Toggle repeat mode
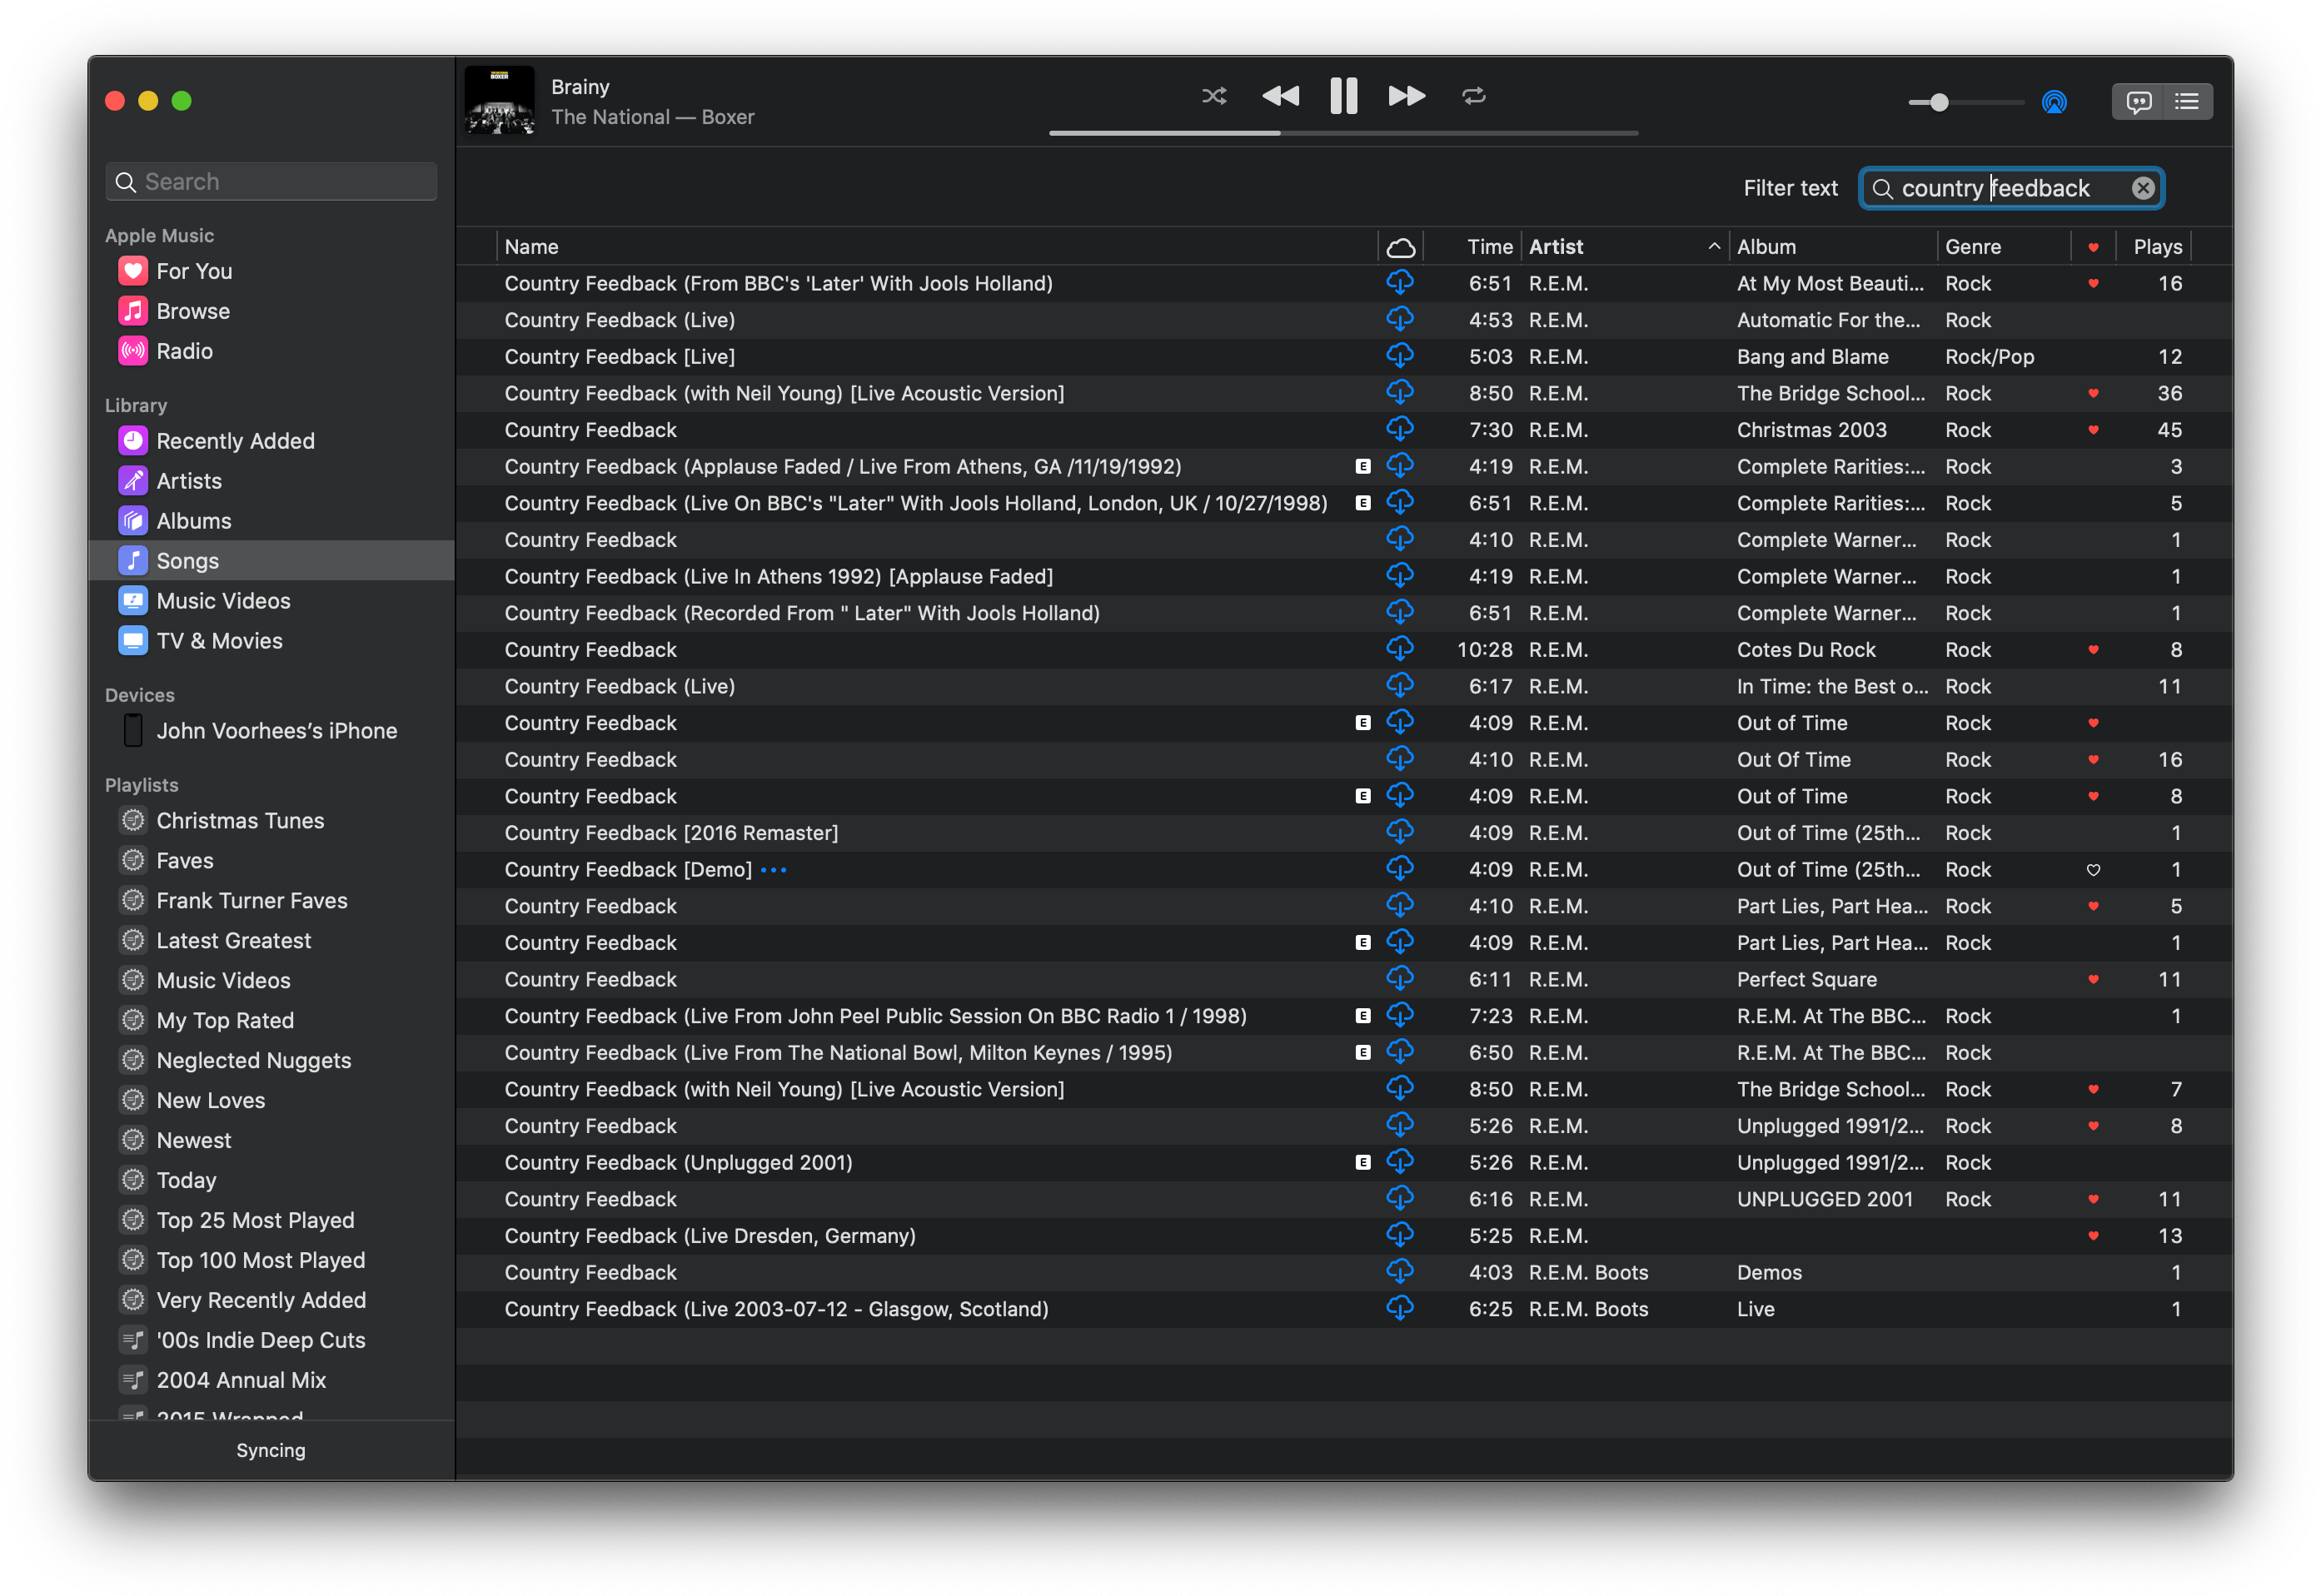Viewport: 2321px width, 1596px height. [1473, 96]
